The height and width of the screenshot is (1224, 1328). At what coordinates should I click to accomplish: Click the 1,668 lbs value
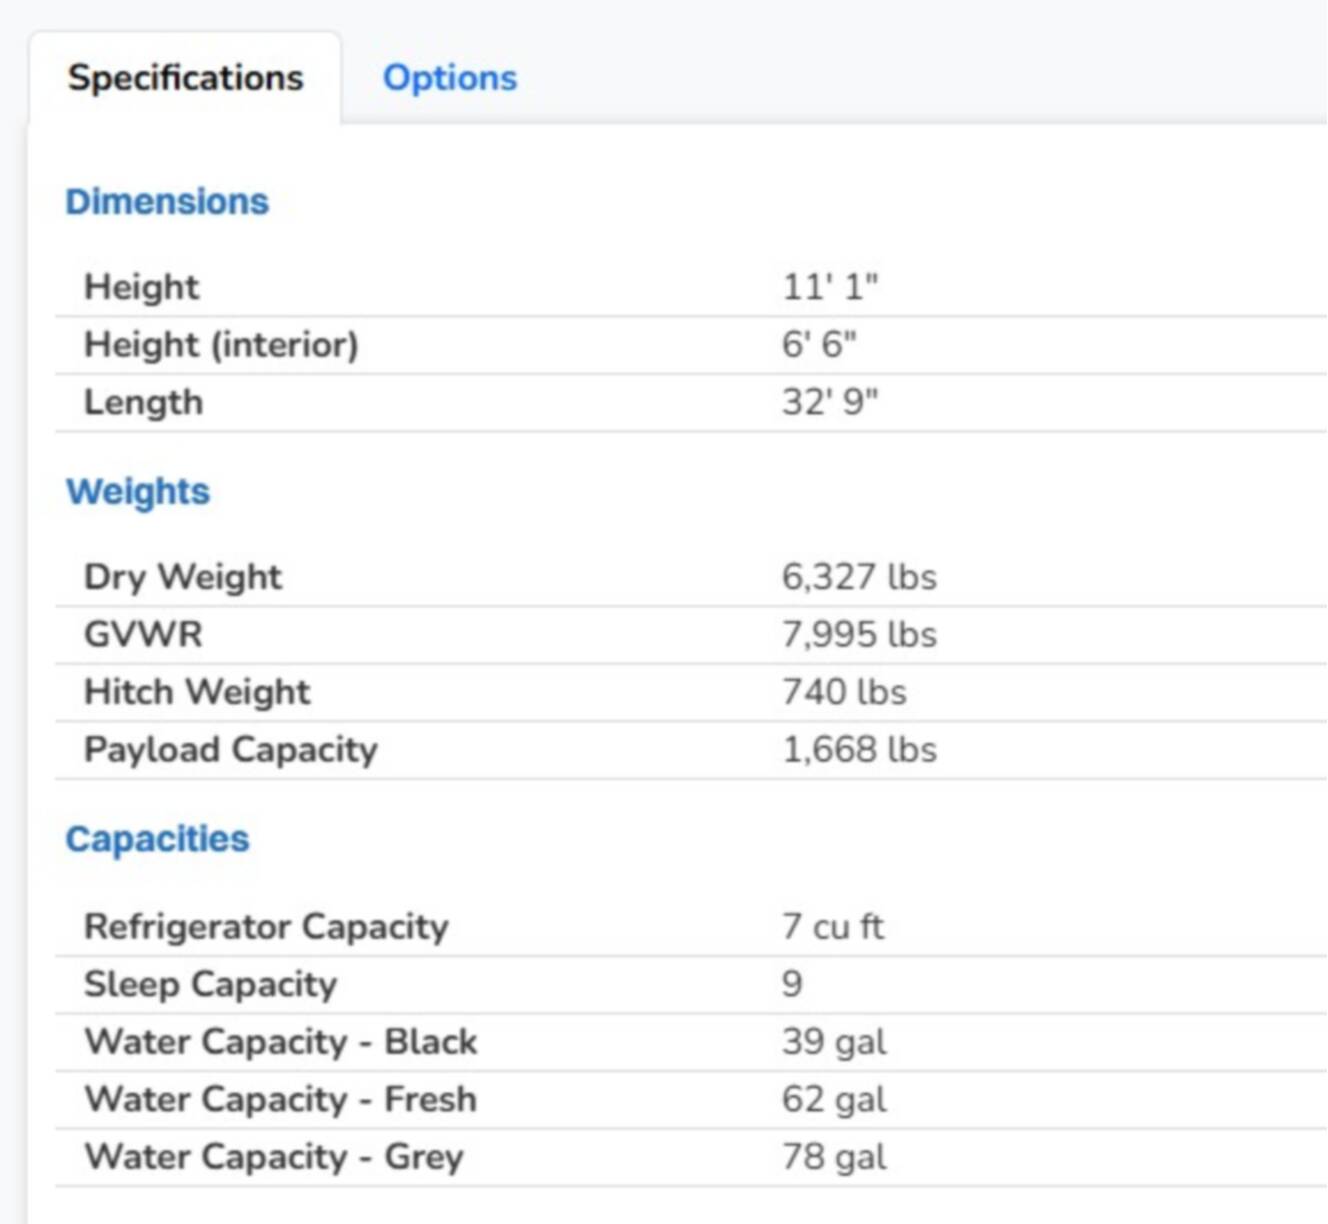[x=859, y=750]
